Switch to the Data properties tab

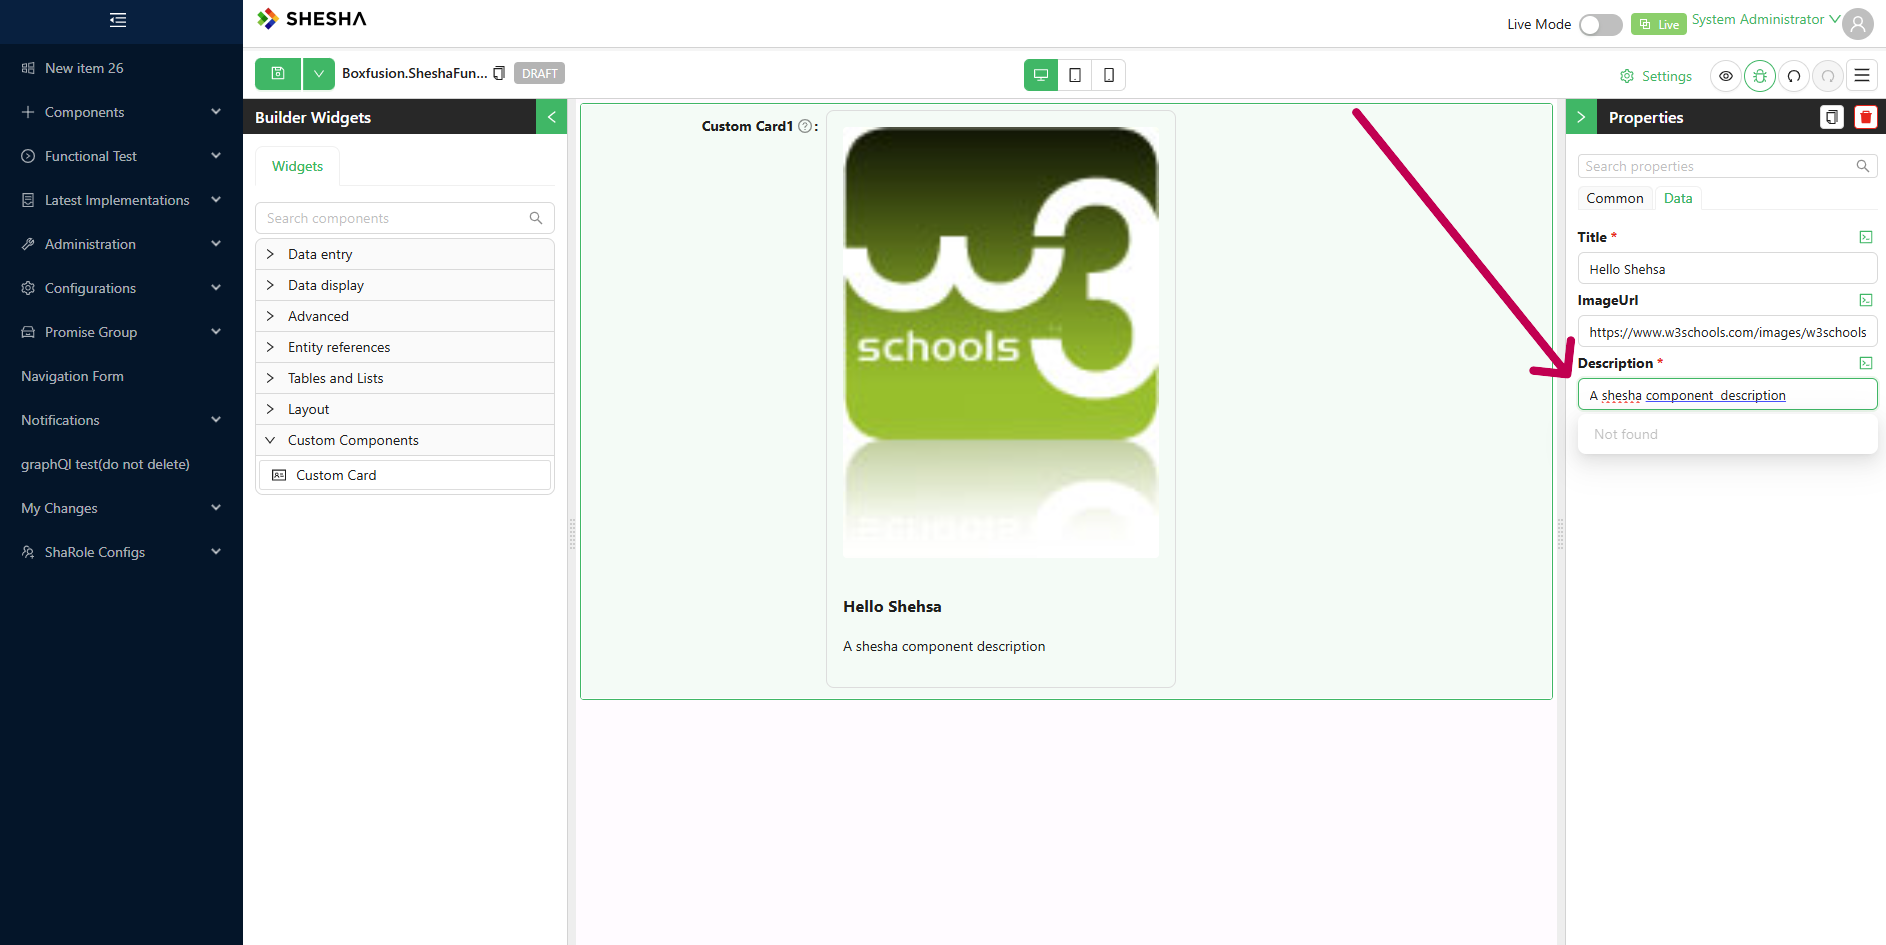click(x=1678, y=198)
